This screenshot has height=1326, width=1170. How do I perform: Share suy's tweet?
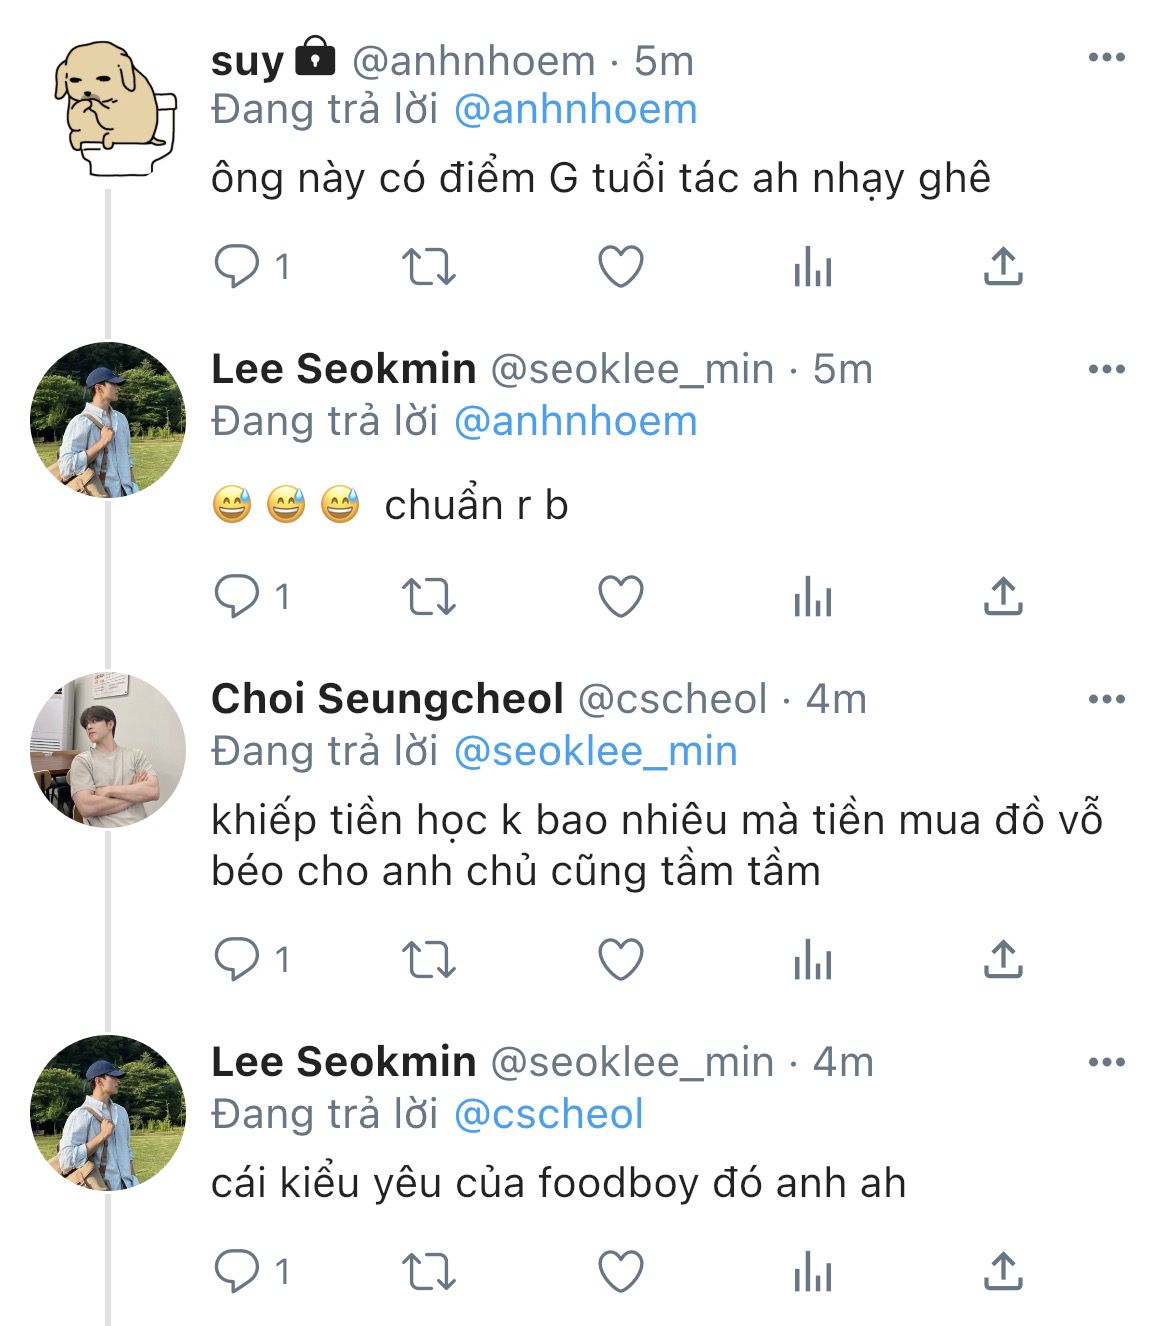tap(1002, 267)
